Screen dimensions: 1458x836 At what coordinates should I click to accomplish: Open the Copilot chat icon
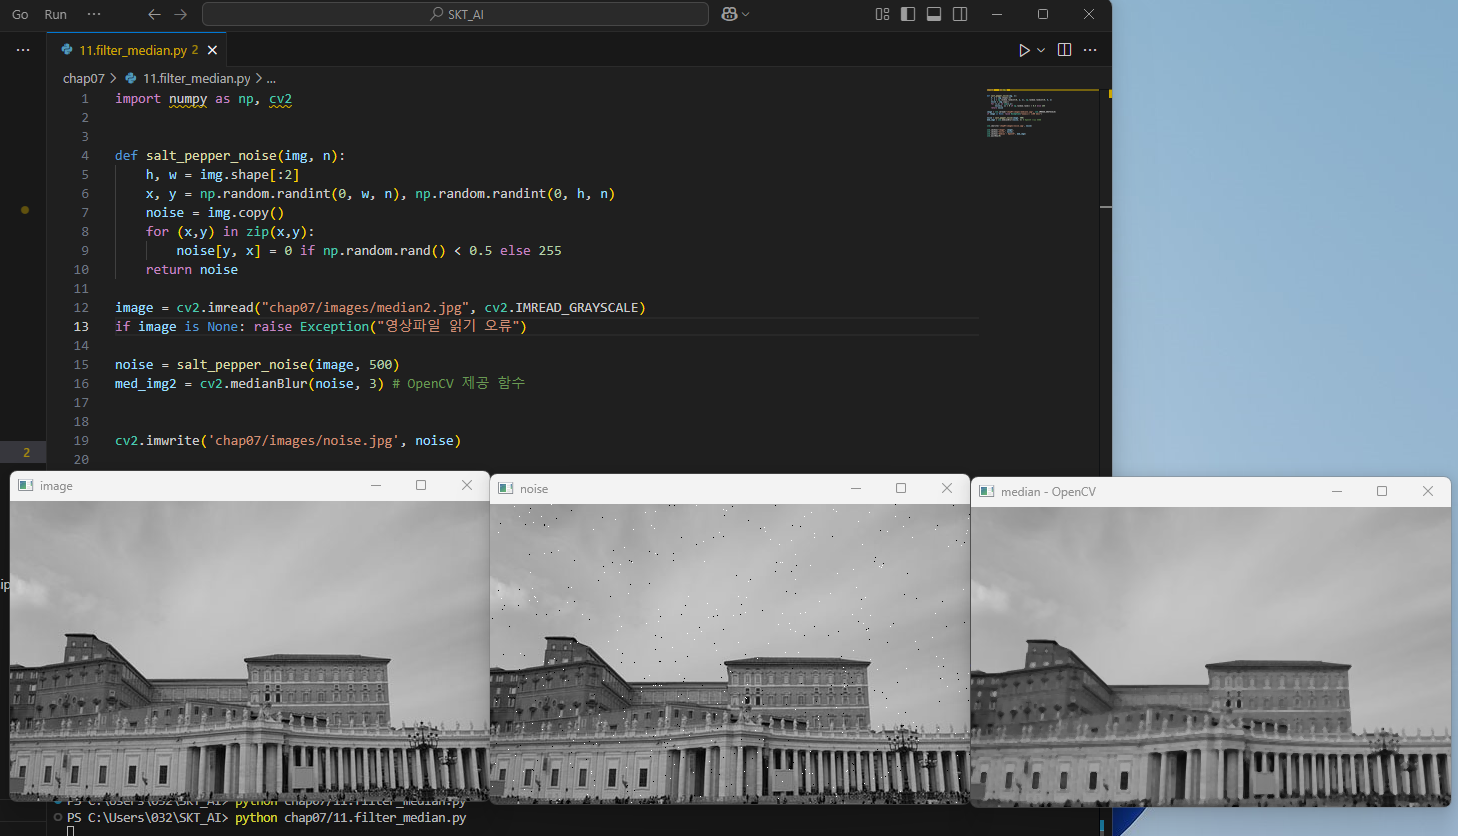[x=729, y=14]
